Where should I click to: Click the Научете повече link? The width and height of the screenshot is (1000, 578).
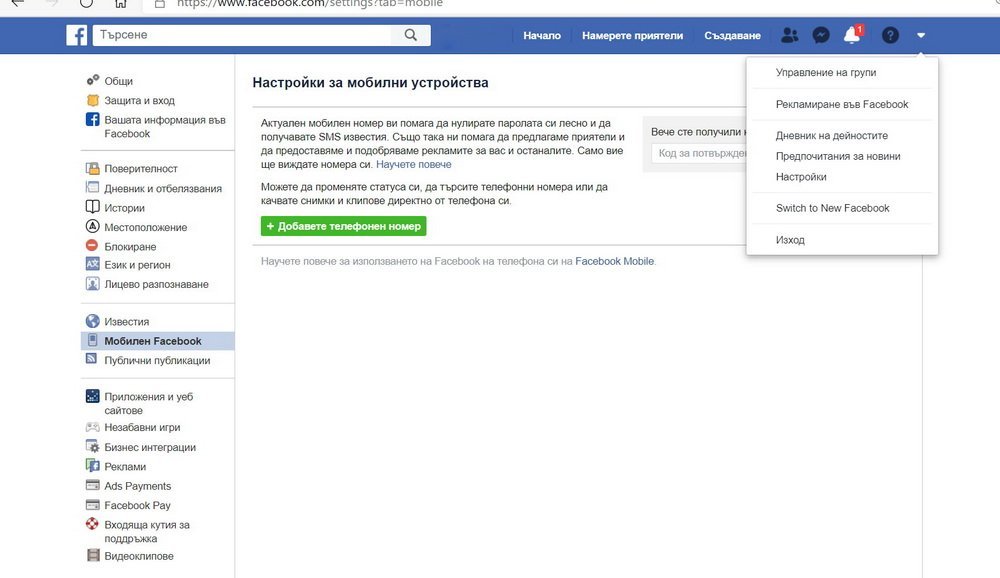tap(414, 165)
